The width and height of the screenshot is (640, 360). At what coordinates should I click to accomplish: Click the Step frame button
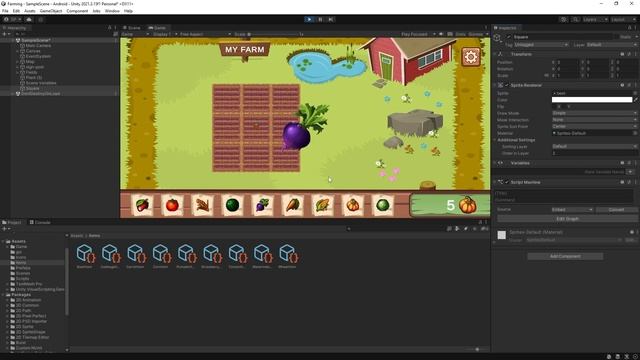(x=331, y=19)
